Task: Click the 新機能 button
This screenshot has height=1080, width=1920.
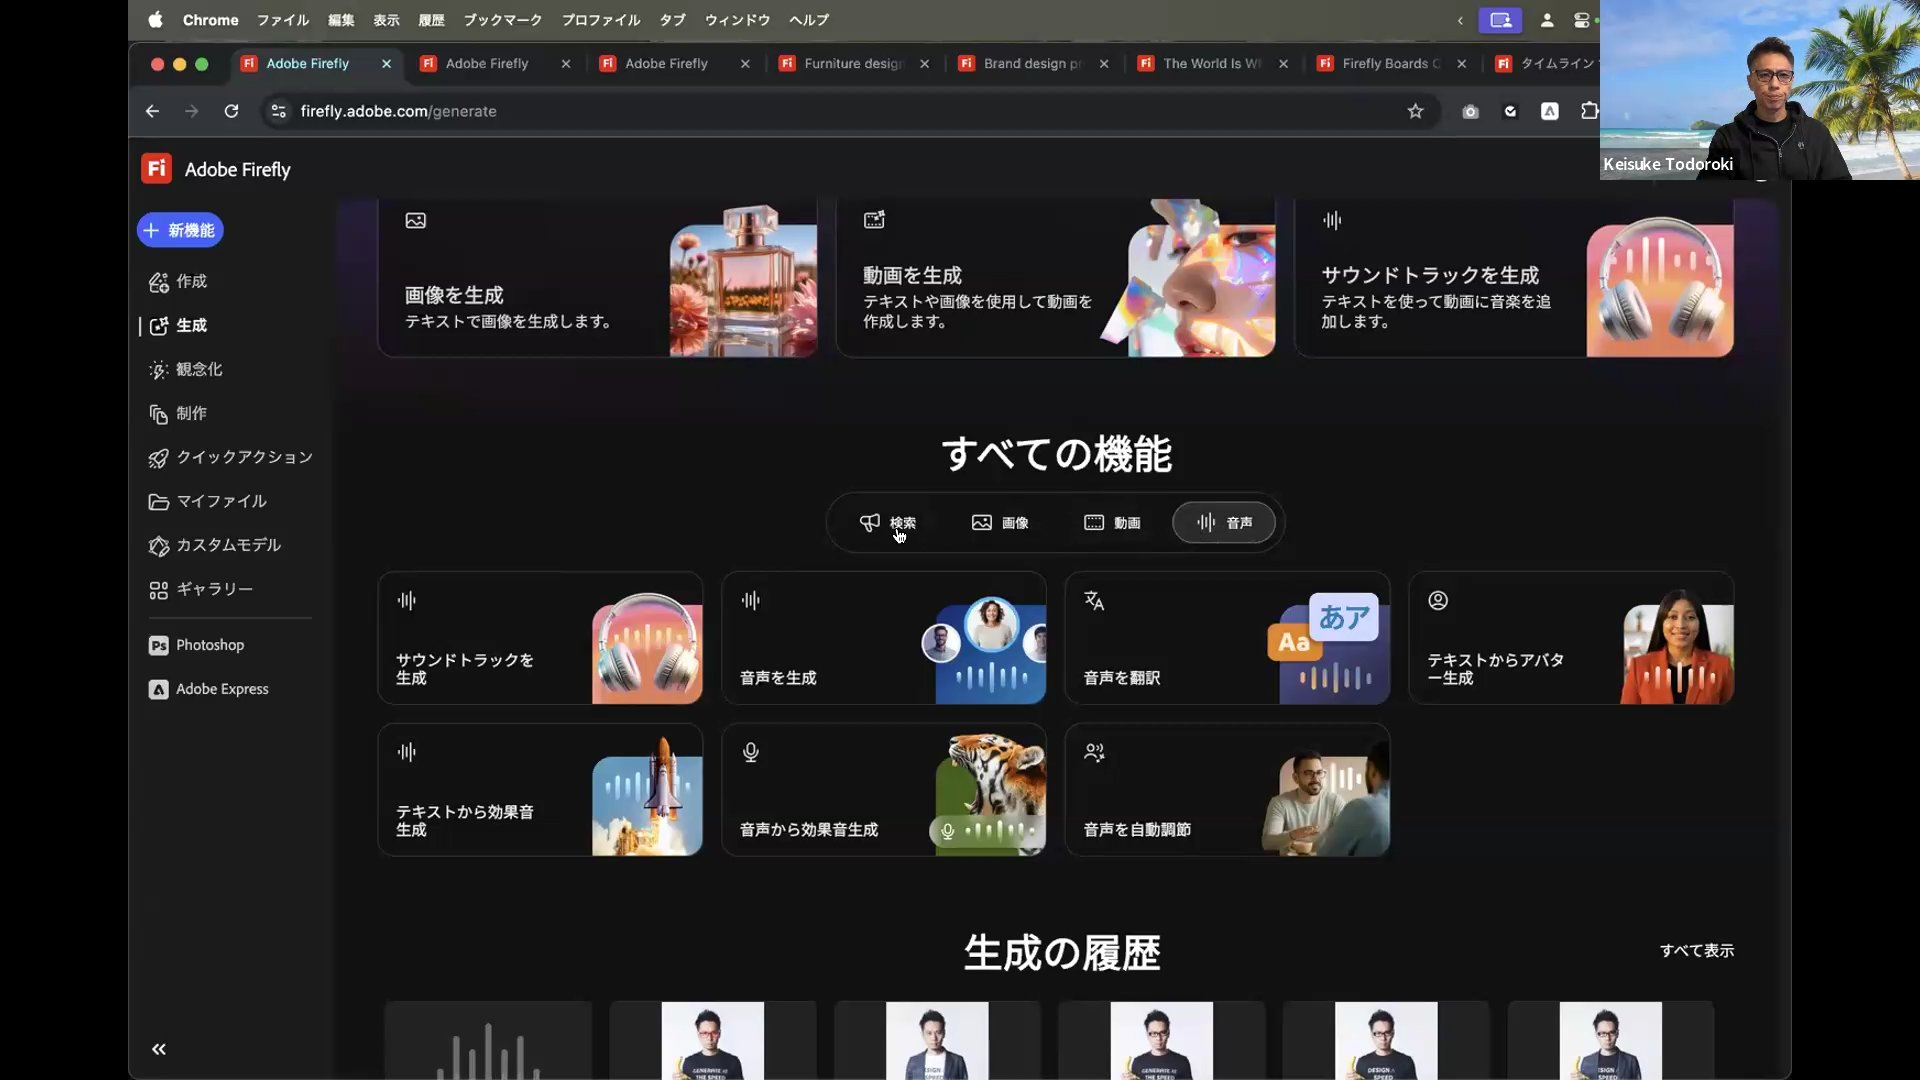Action: pos(179,230)
